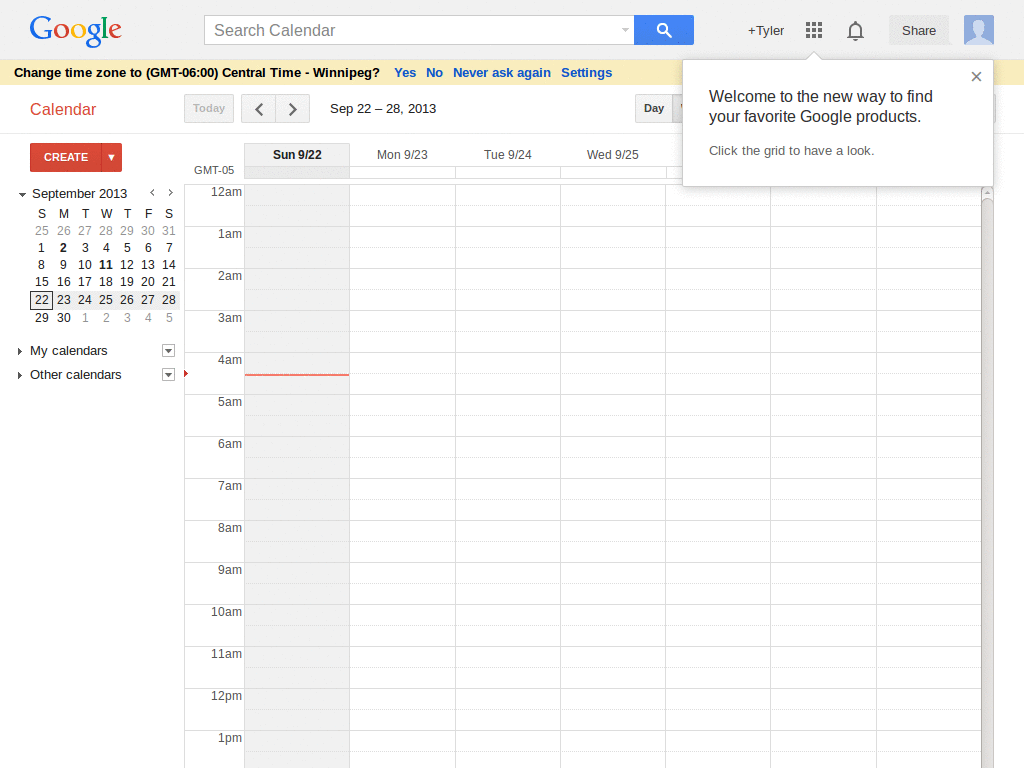Select day 14 in mini calendar
Screen dimensions: 1024x768
tap(168, 264)
